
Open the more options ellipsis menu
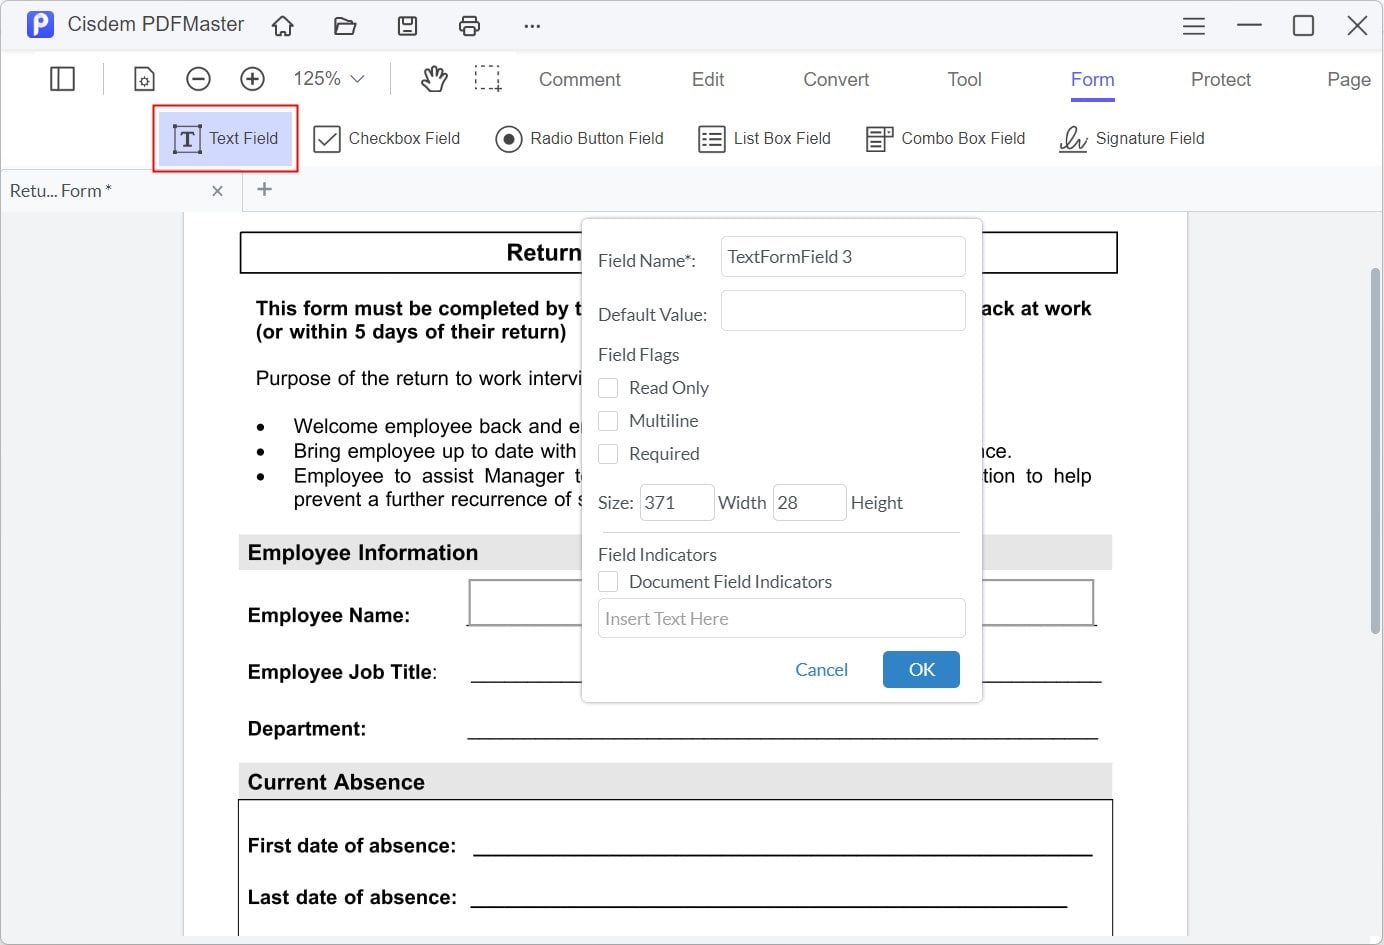pos(531,25)
